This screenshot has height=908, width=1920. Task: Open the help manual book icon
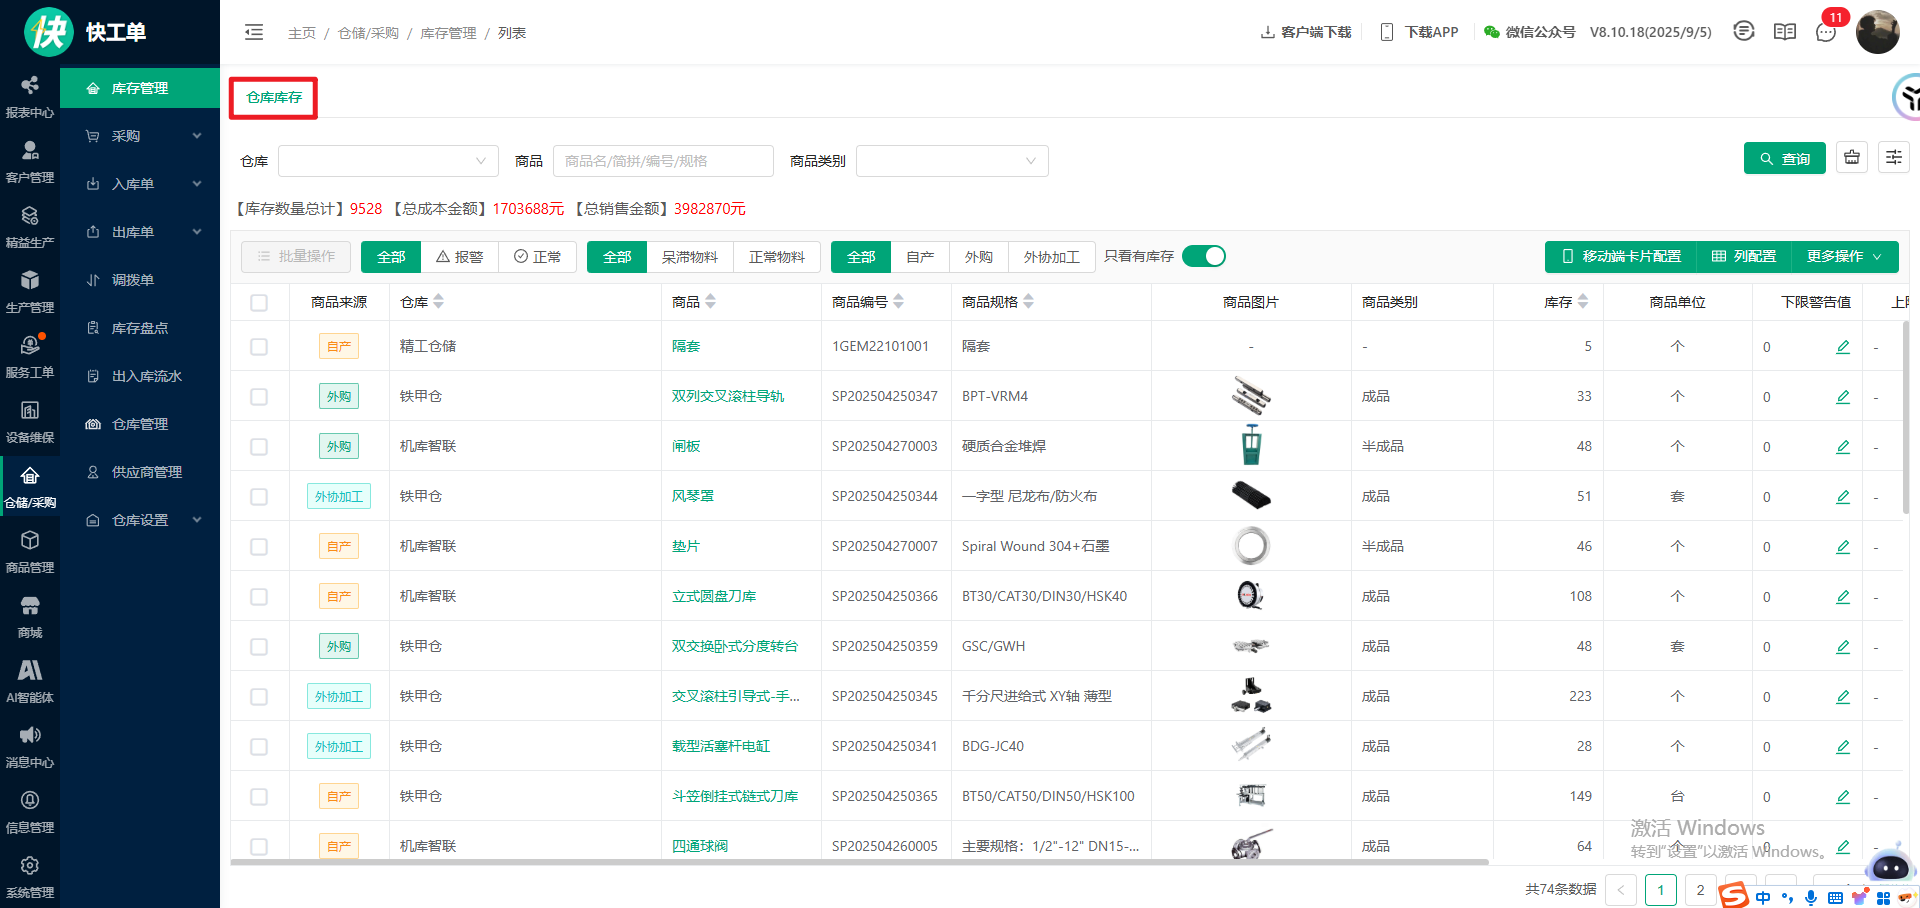point(1785,32)
